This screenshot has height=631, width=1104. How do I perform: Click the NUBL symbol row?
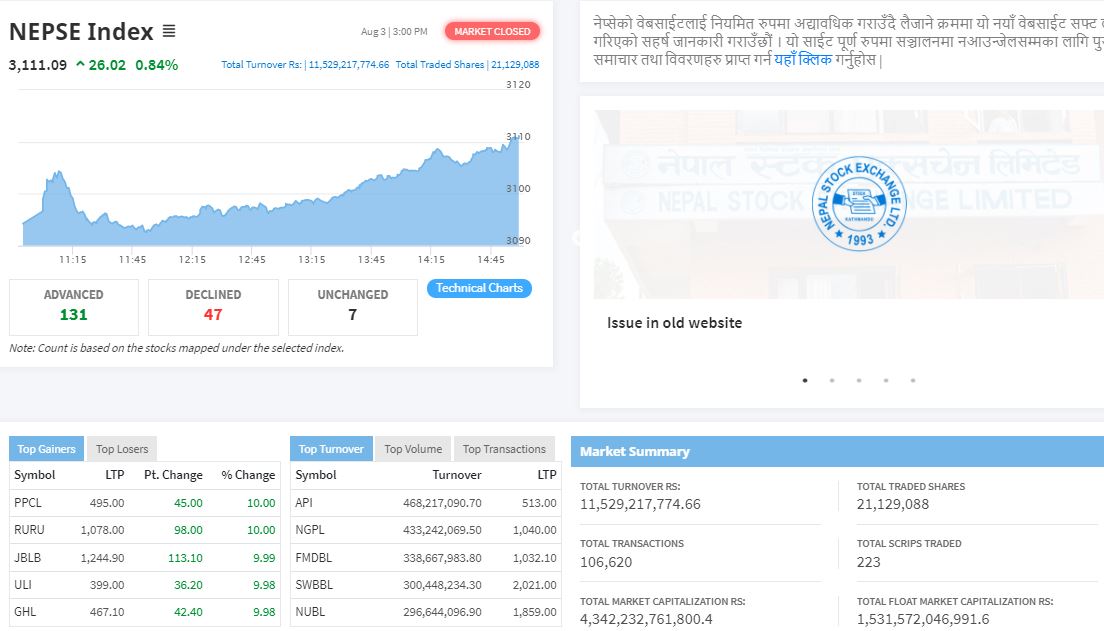point(425,612)
